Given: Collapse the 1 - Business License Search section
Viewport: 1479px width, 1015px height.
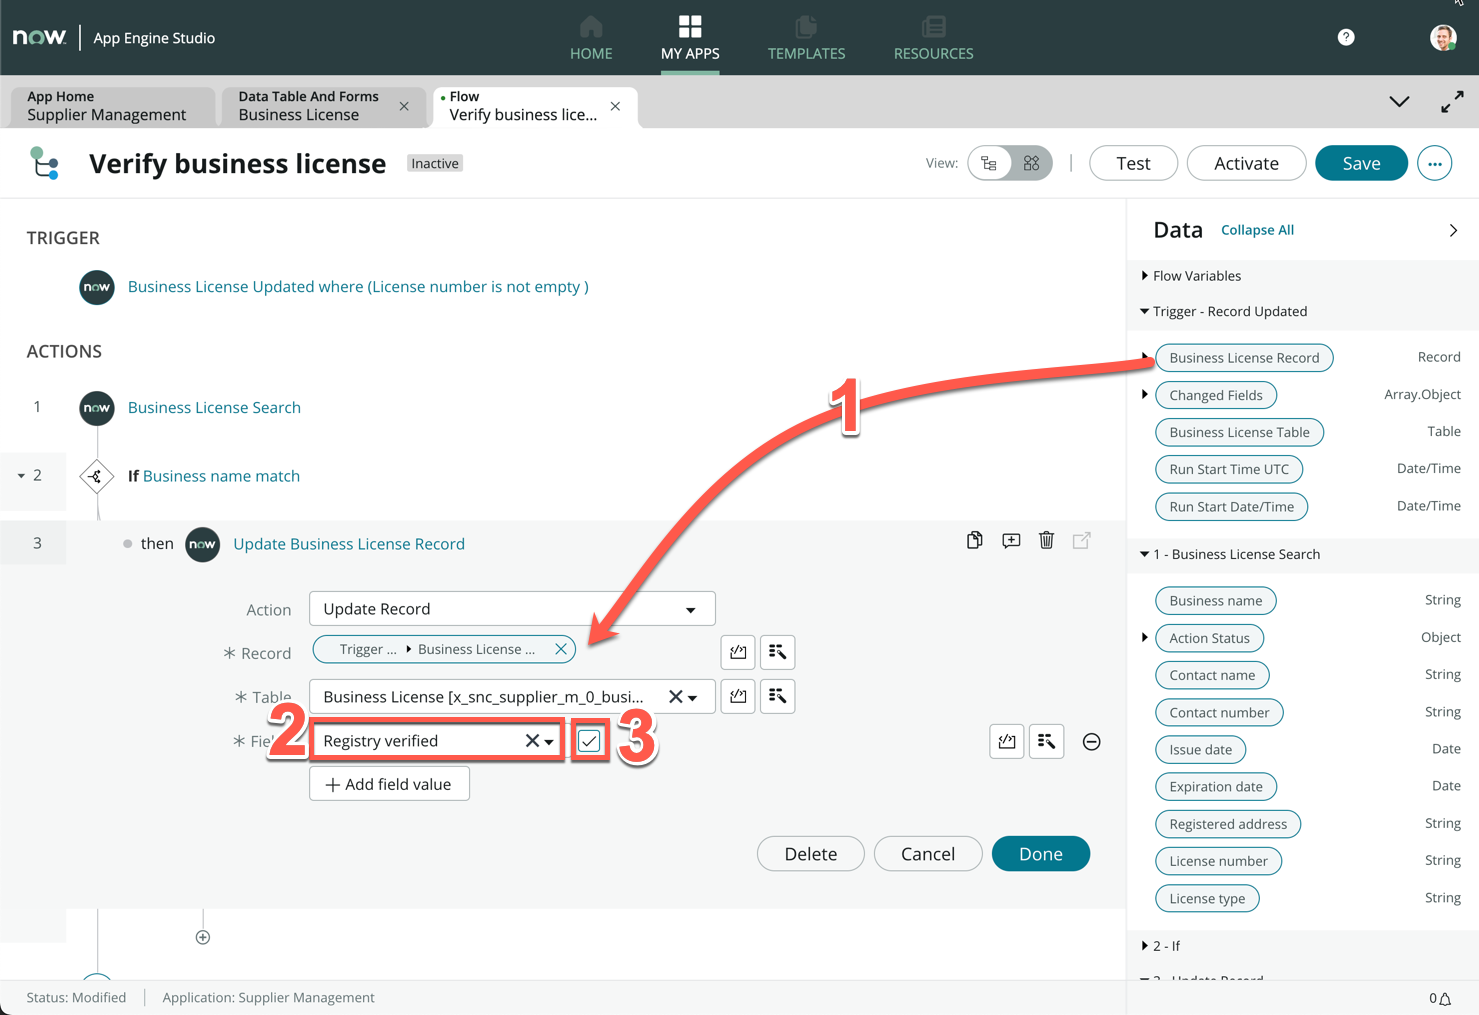Looking at the screenshot, I should coord(1145,554).
